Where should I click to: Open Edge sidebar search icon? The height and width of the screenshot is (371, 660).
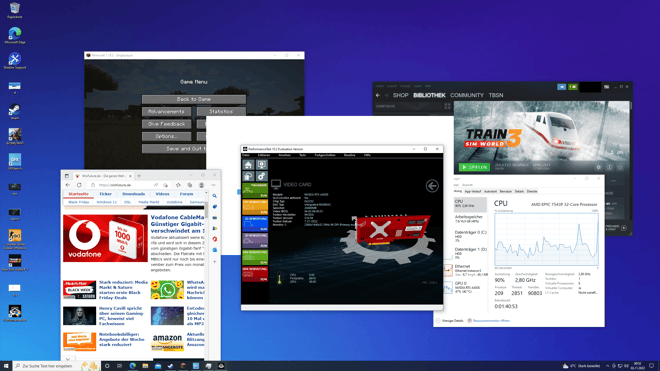point(215,196)
